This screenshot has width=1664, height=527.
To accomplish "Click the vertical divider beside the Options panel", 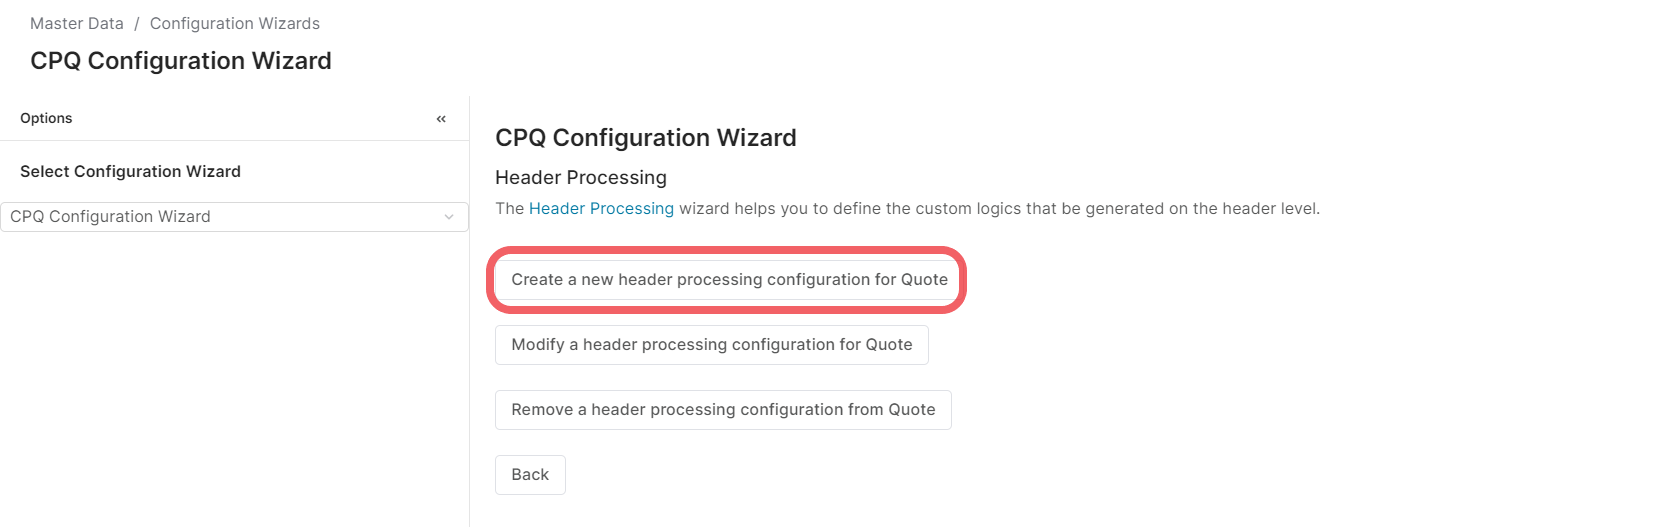I will click(469, 380).
